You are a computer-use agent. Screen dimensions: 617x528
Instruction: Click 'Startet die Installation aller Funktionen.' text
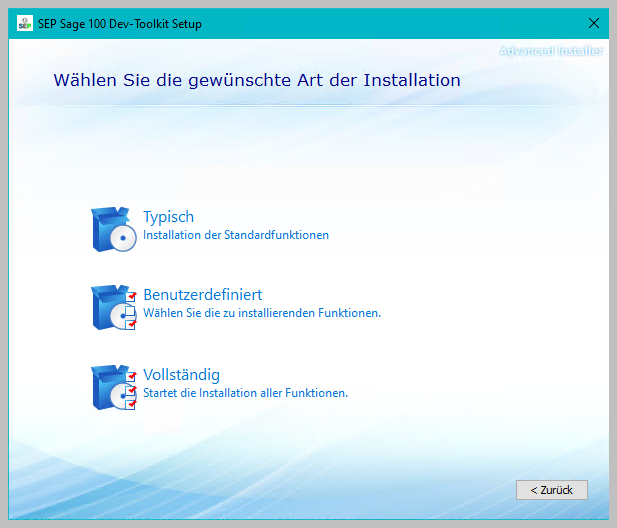pyautogui.click(x=246, y=393)
